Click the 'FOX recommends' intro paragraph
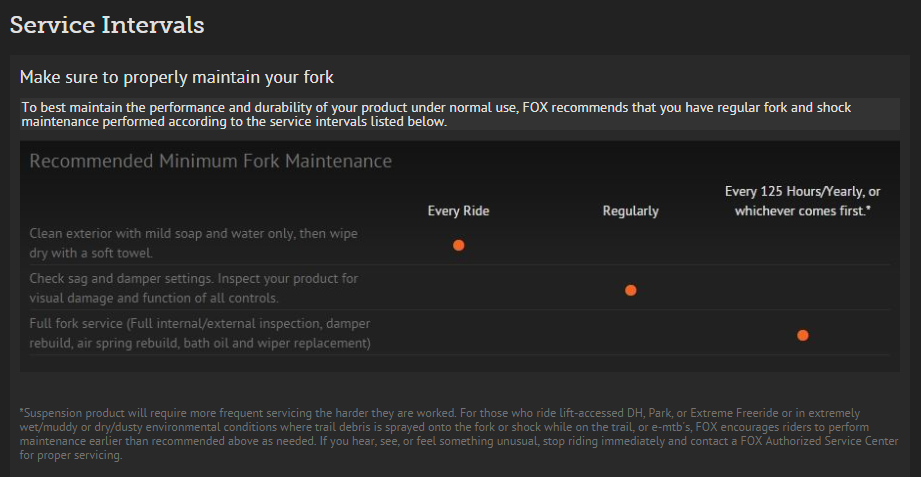Image resolution: width=921 pixels, height=477 pixels. (436, 114)
